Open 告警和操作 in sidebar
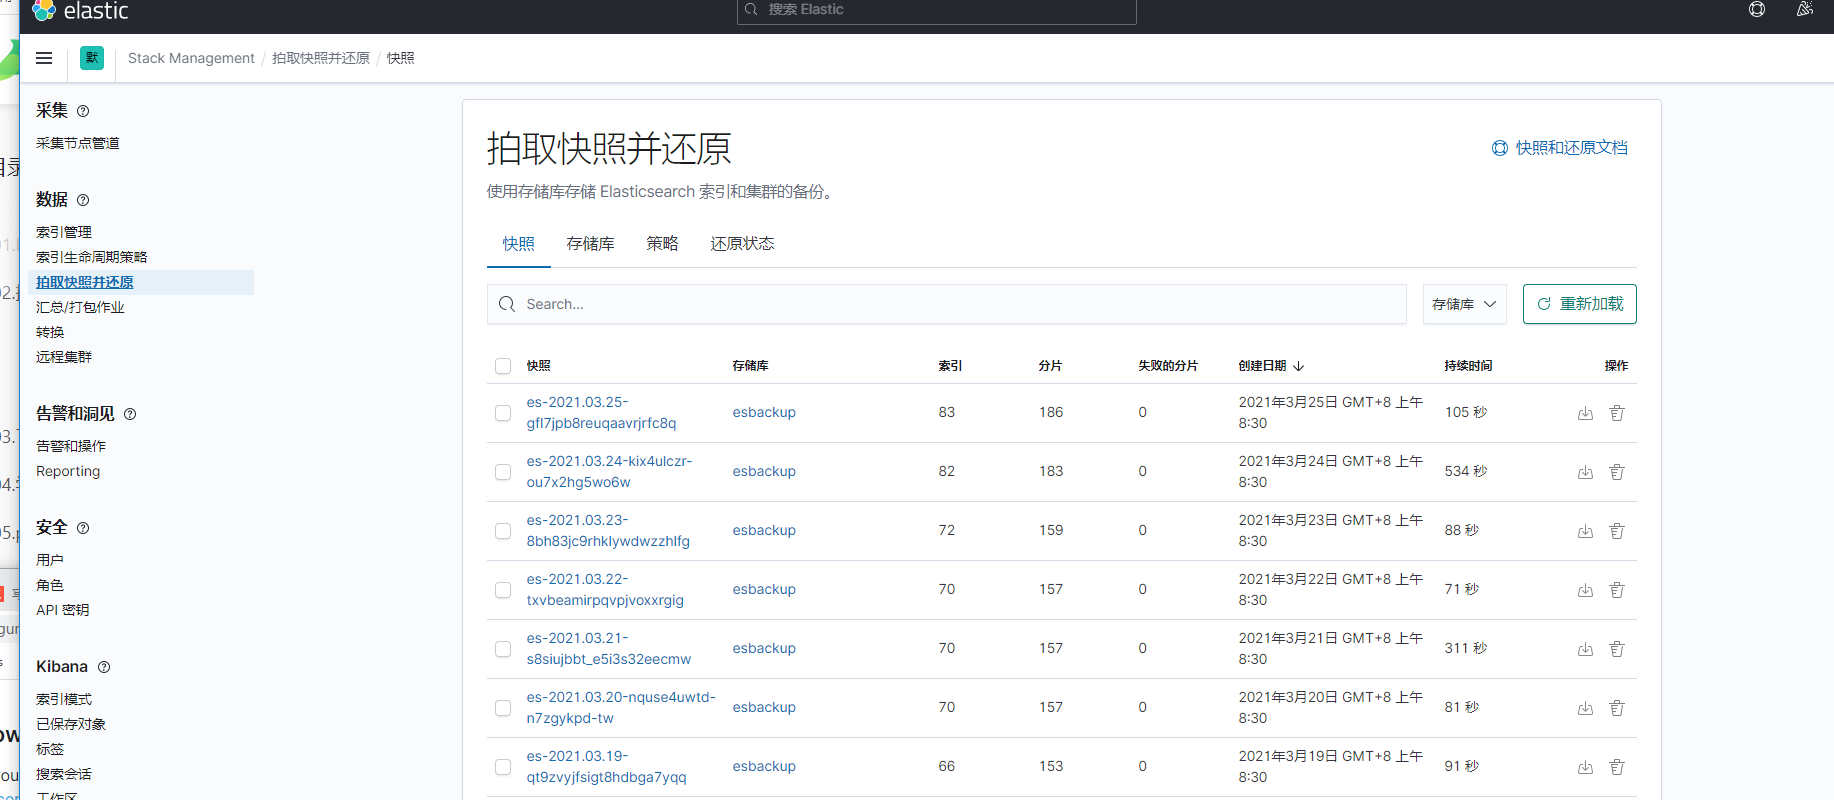1834x800 pixels. pos(71,446)
